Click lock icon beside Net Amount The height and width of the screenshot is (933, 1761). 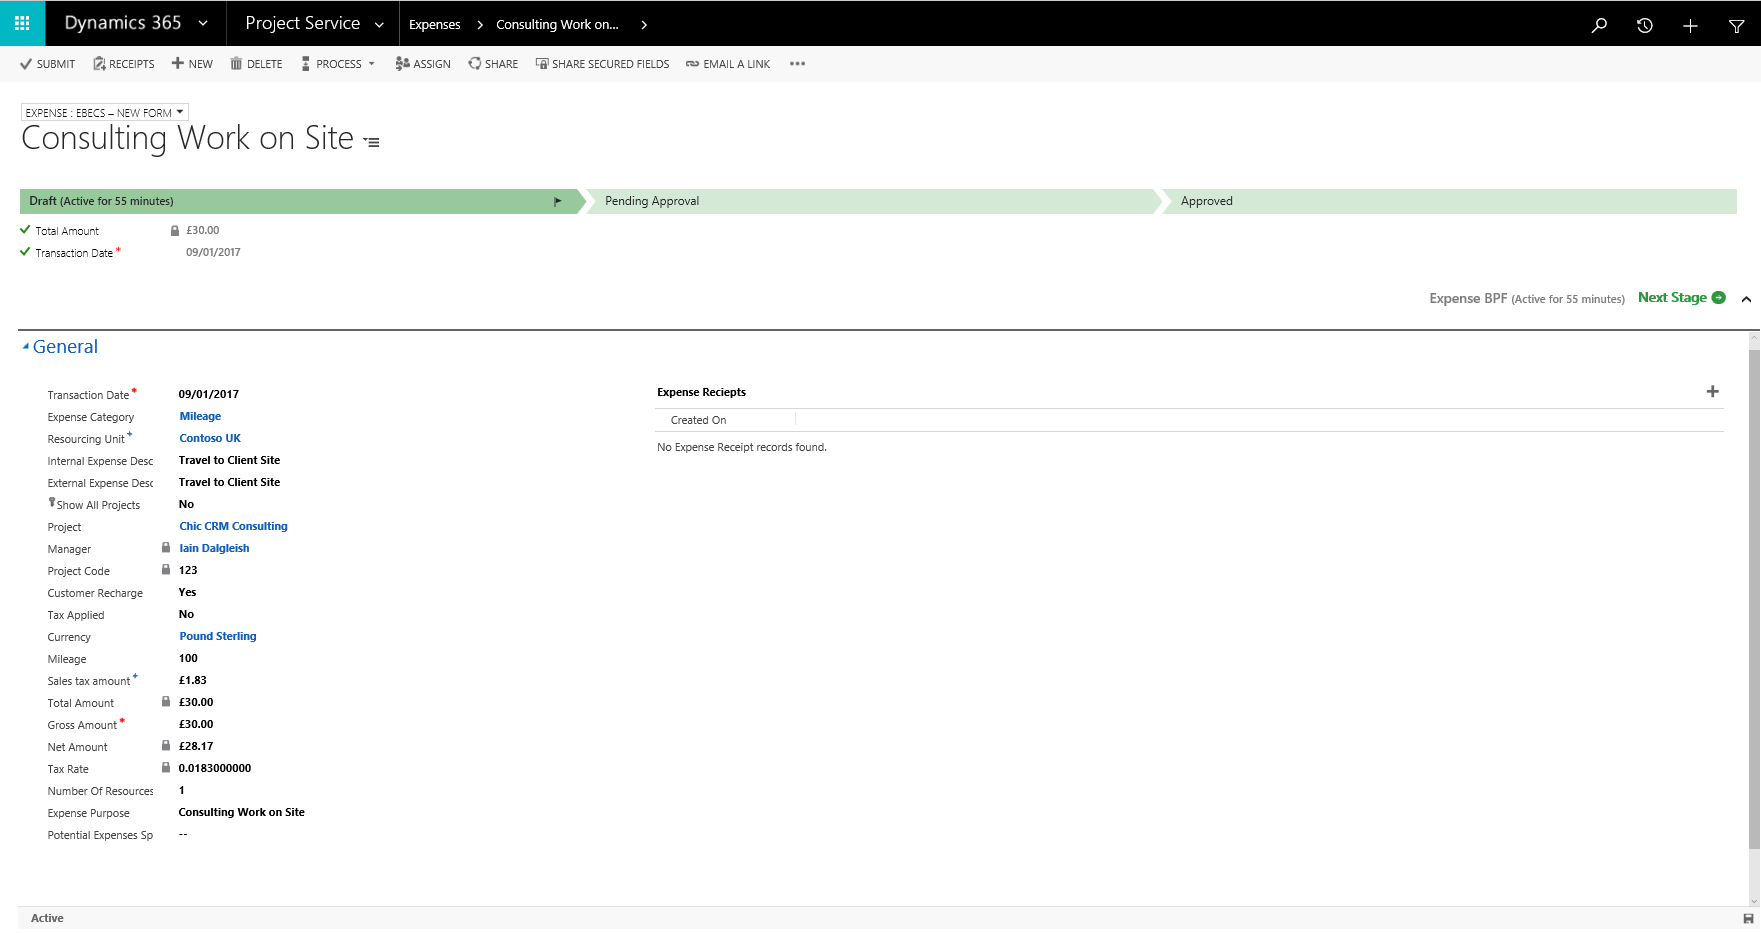[x=166, y=745]
